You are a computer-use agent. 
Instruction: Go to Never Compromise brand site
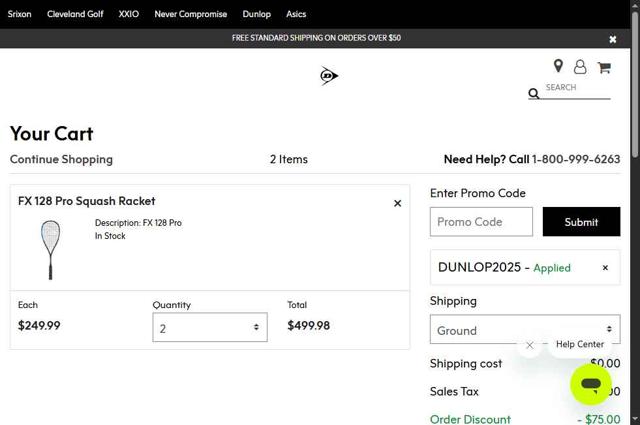pyautogui.click(x=191, y=14)
